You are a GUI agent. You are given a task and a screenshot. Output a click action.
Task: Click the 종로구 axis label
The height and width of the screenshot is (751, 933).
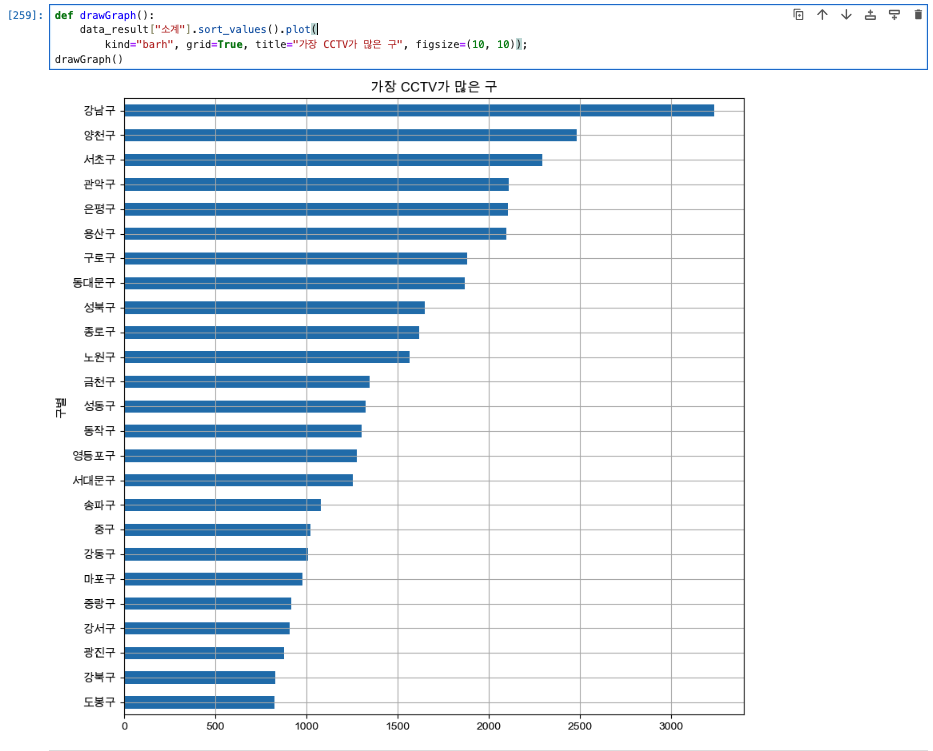(99, 332)
